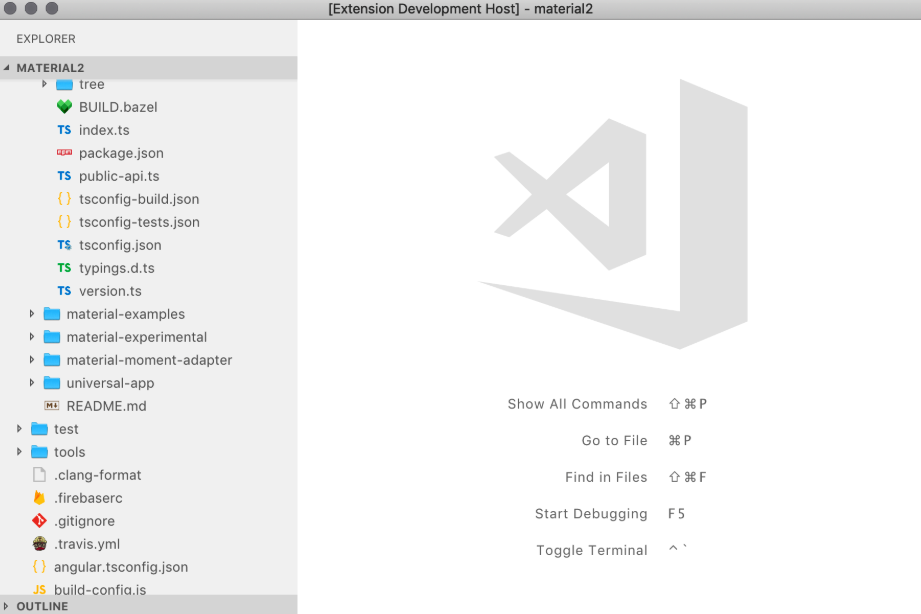Click the npm icon next to package.json
The width and height of the screenshot is (921, 614).
tap(63, 153)
